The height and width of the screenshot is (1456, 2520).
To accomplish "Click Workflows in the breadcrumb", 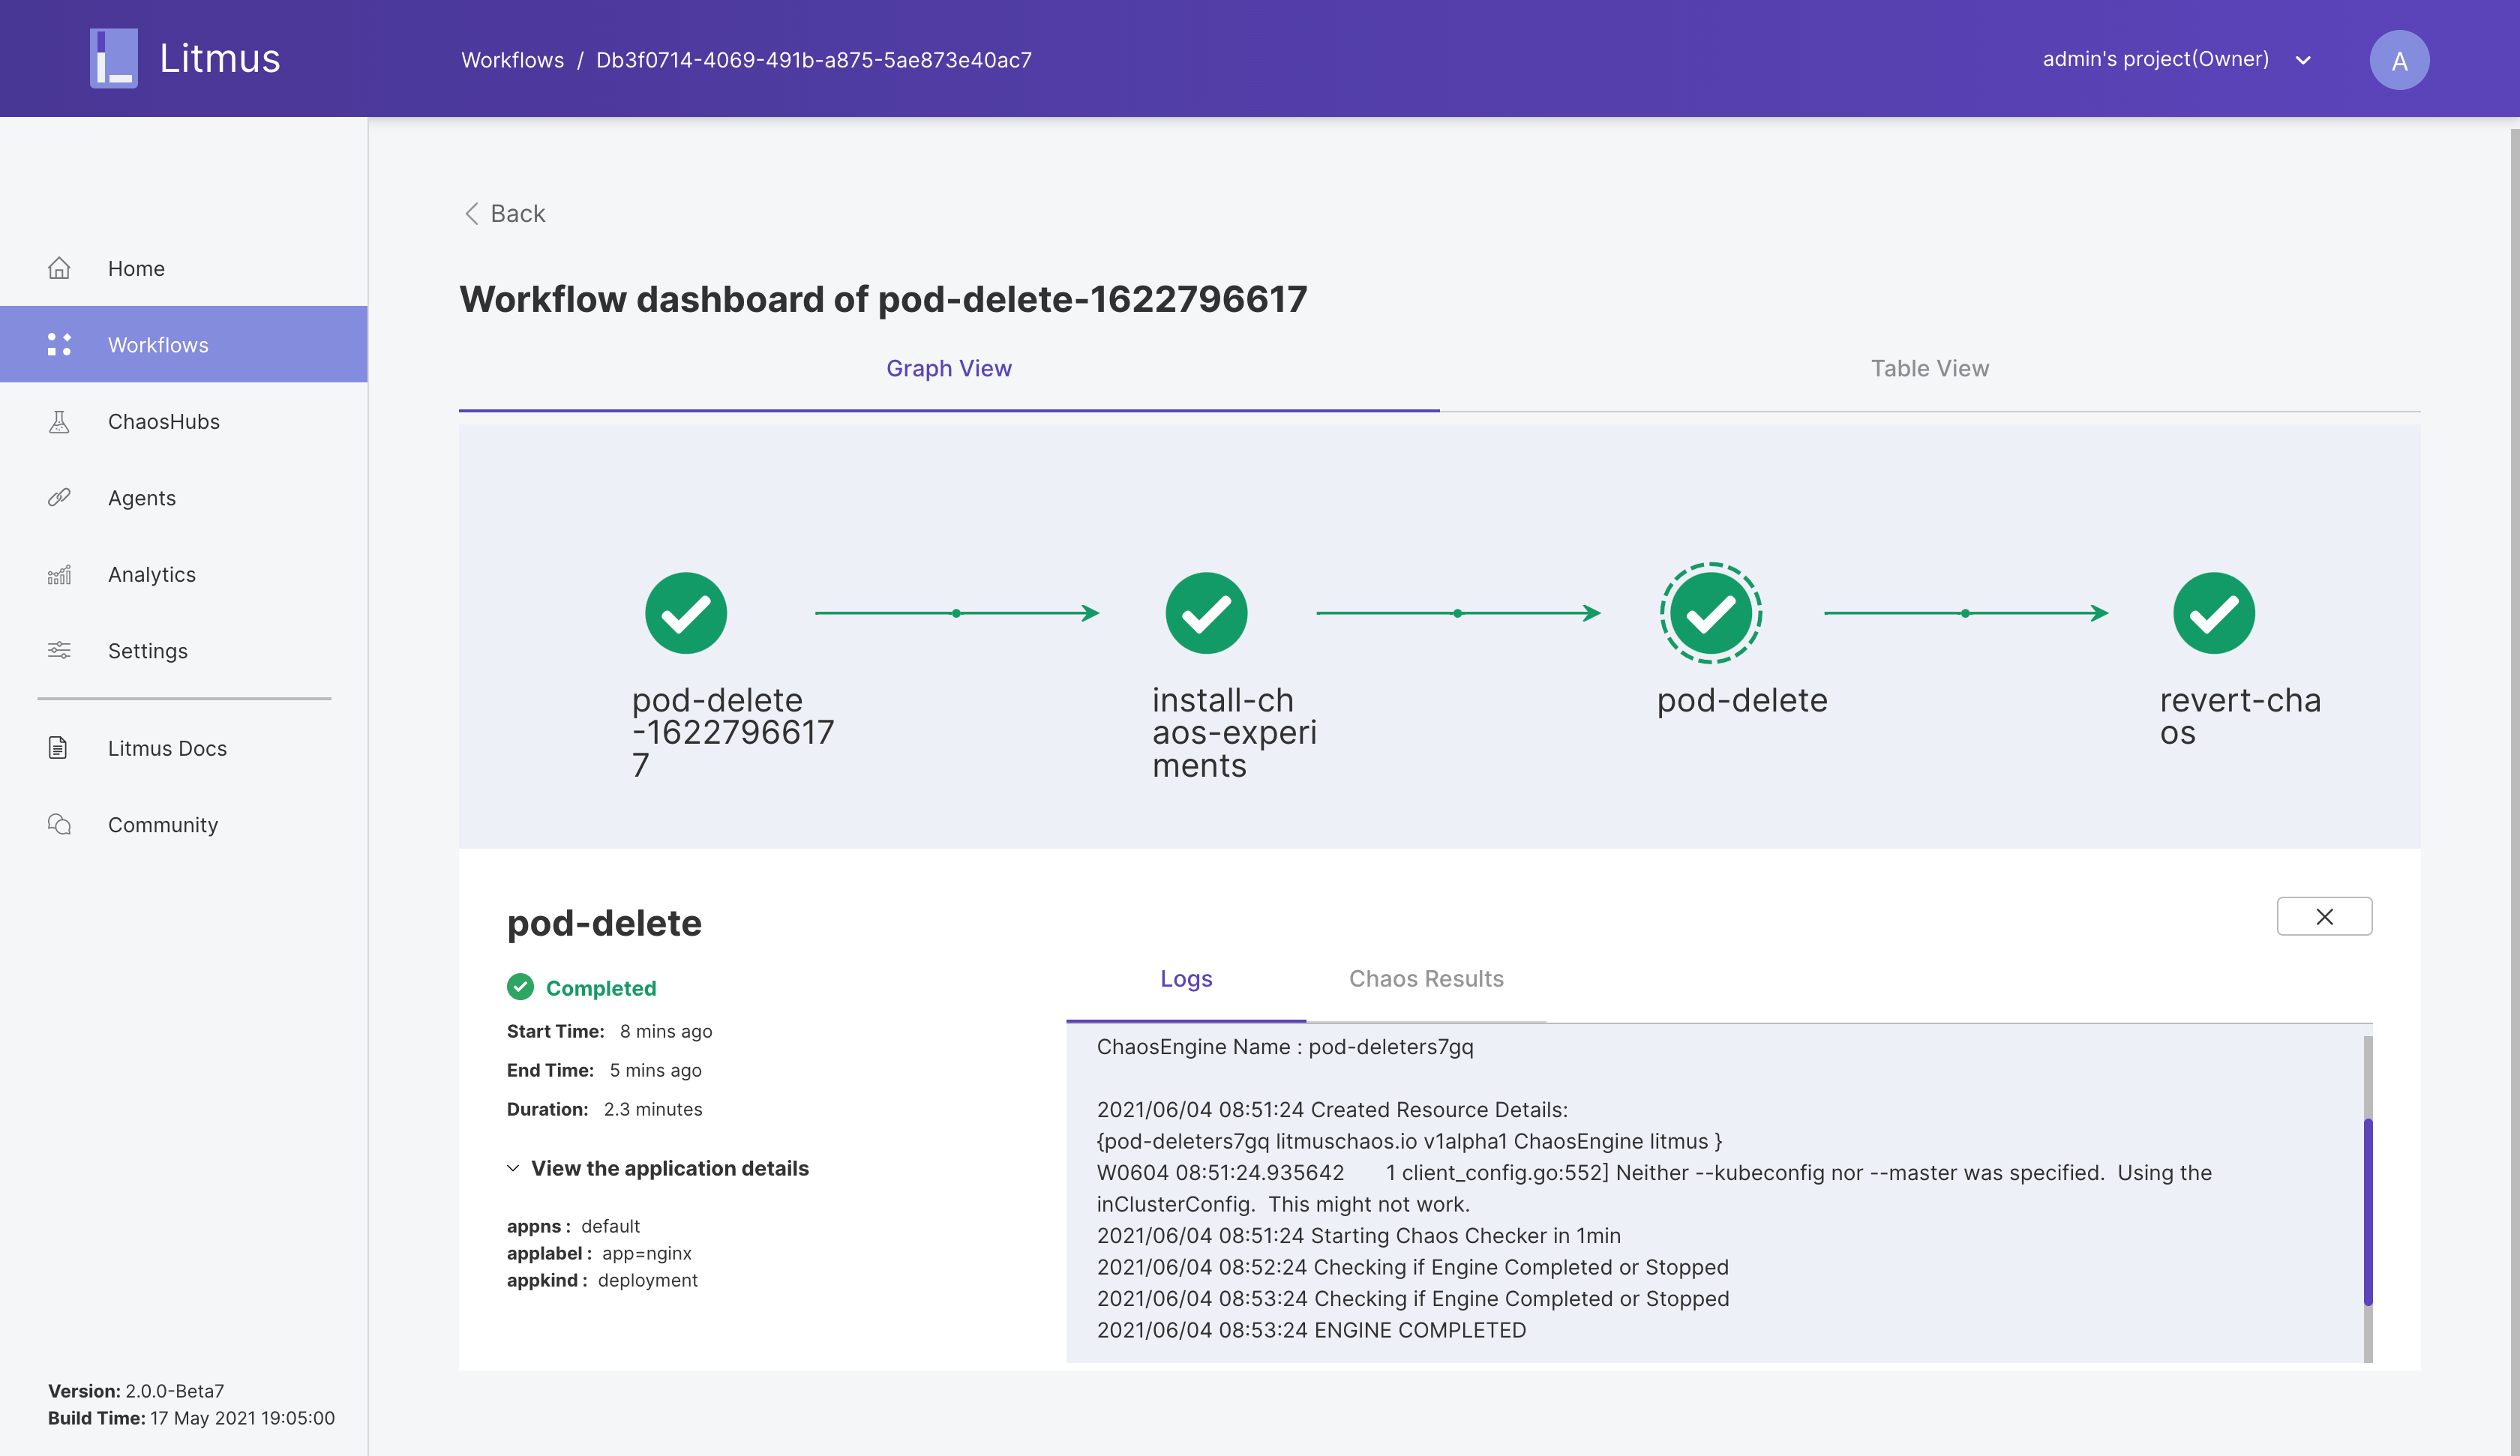I will tap(512, 60).
